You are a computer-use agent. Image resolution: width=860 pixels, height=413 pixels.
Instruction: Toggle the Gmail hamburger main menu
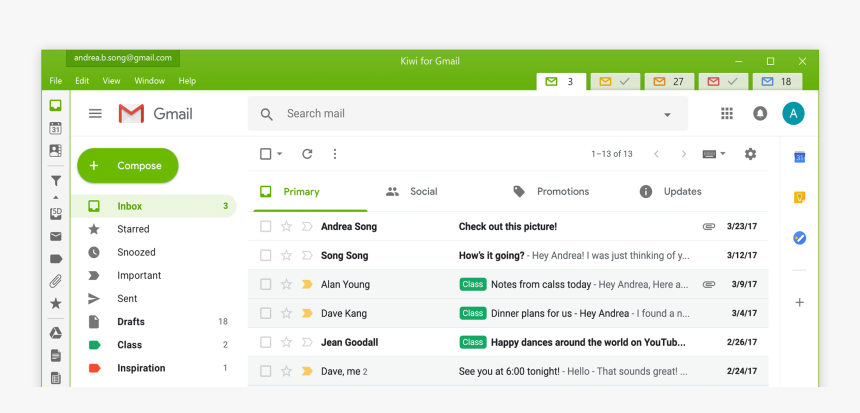point(95,114)
